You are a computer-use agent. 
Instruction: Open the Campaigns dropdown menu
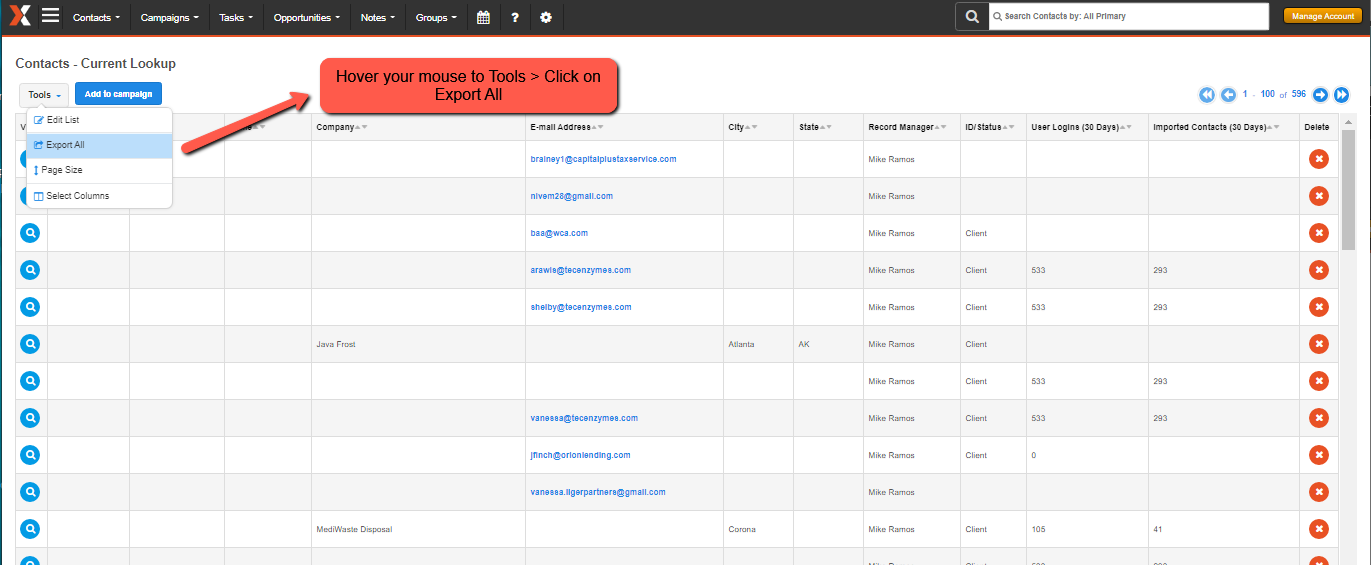169,17
